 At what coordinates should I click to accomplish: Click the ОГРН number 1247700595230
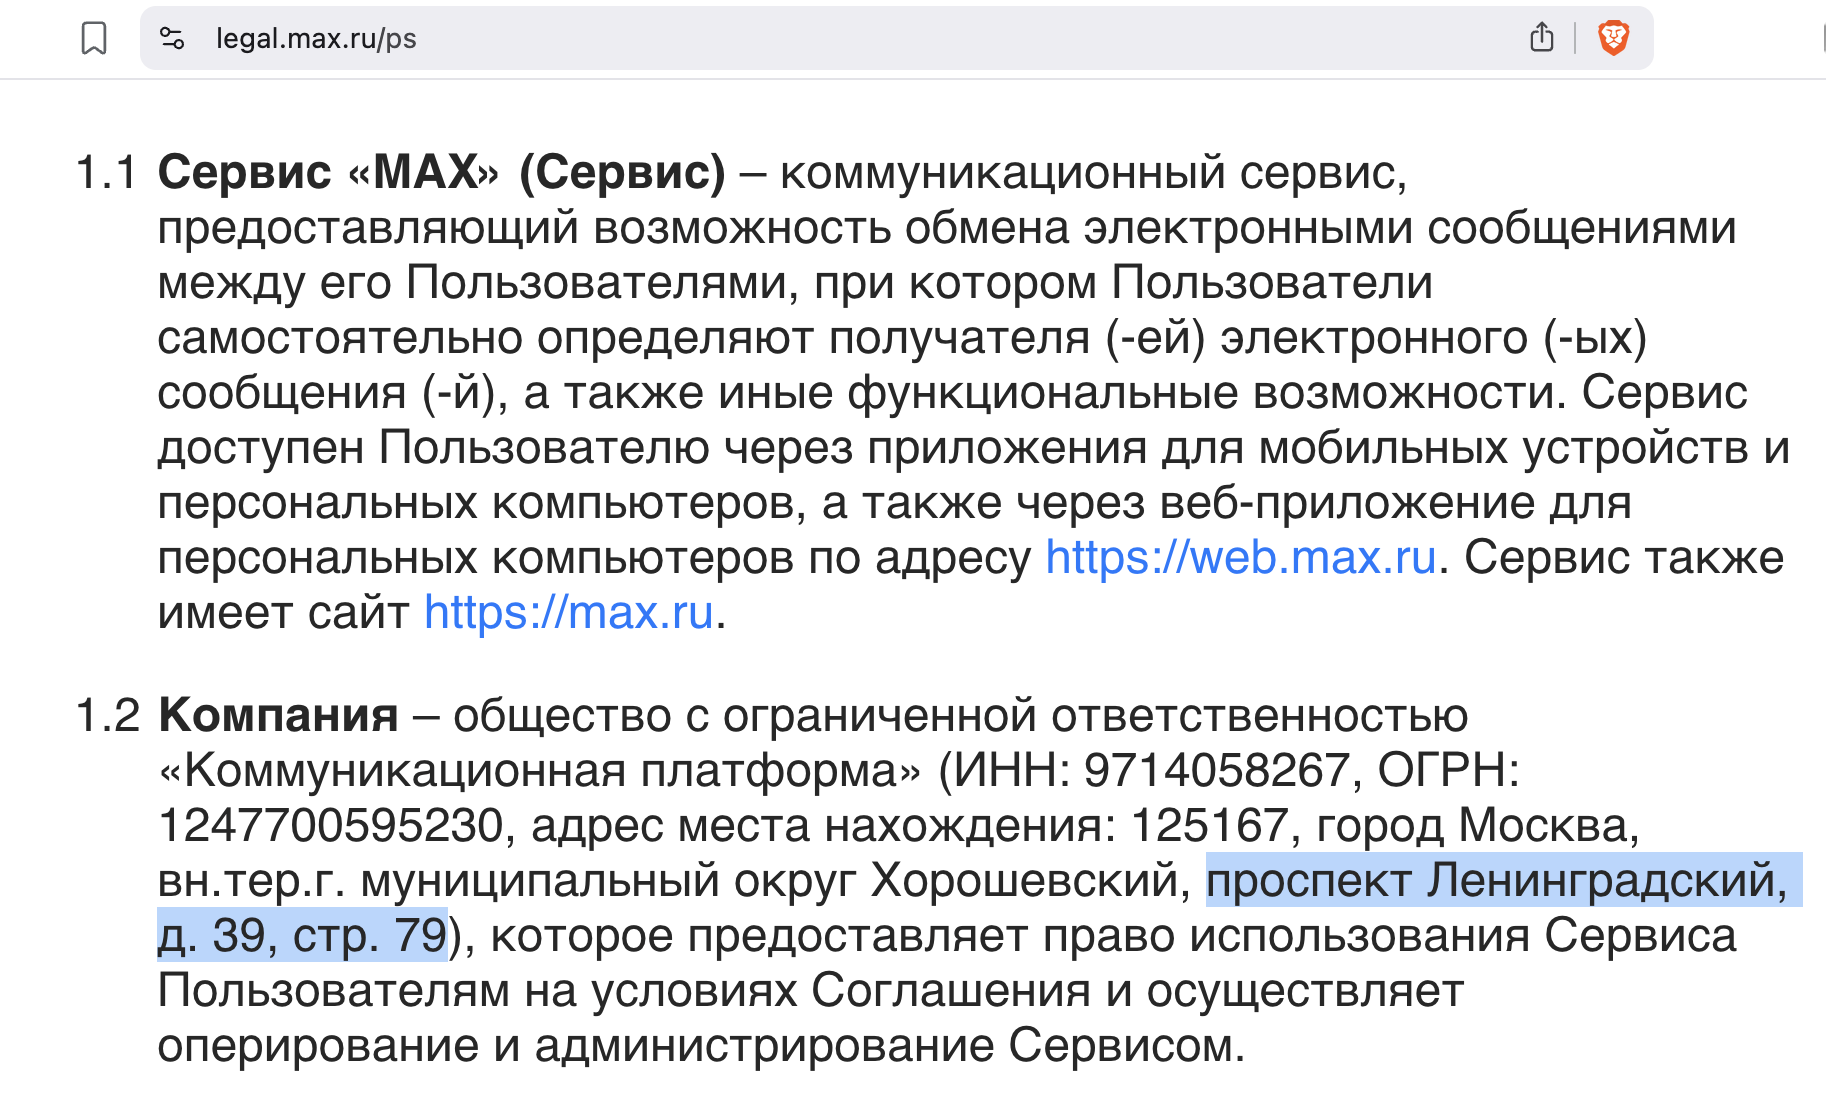tap(330, 826)
